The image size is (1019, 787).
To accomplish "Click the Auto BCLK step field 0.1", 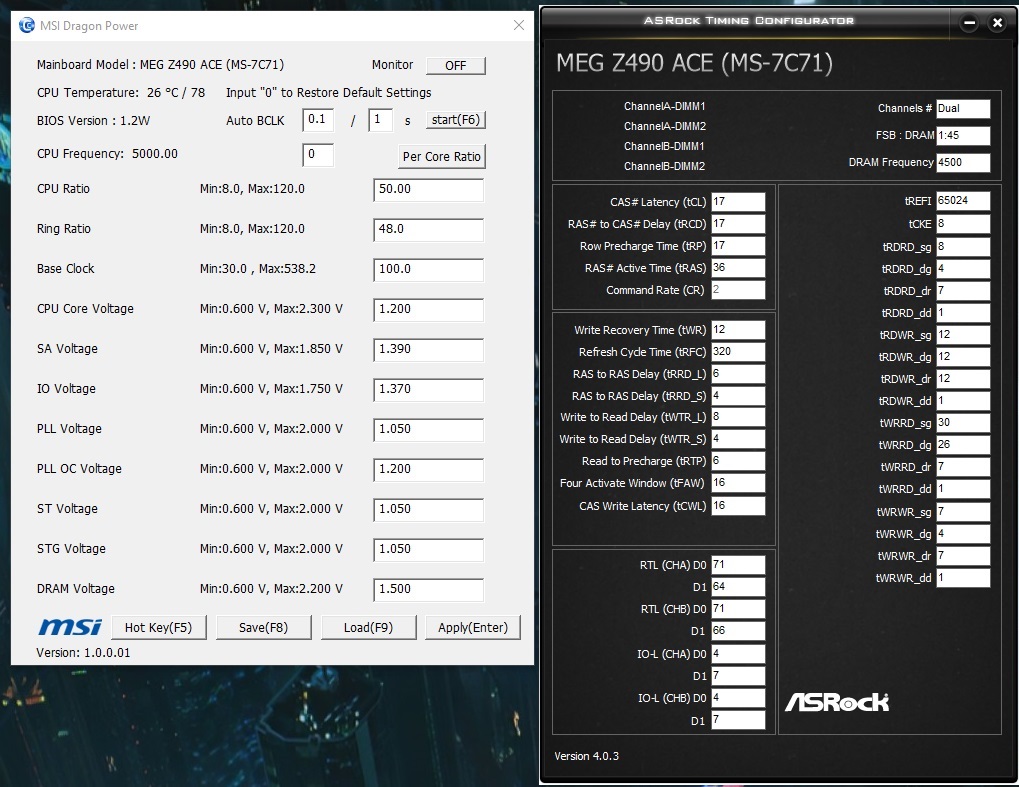I will [x=318, y=120].
